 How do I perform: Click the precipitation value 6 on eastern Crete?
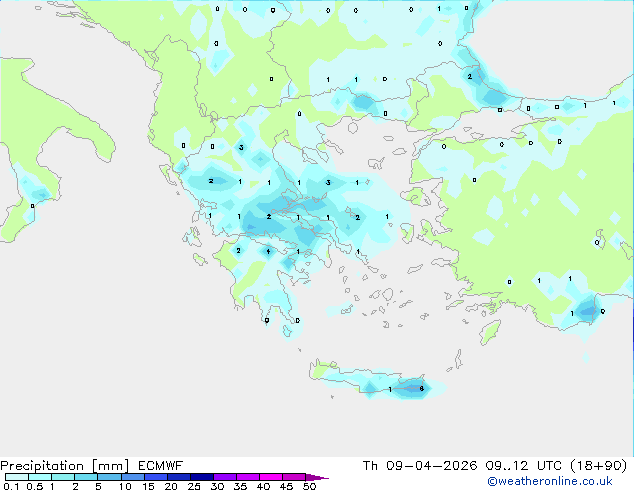tap(421, 389)
